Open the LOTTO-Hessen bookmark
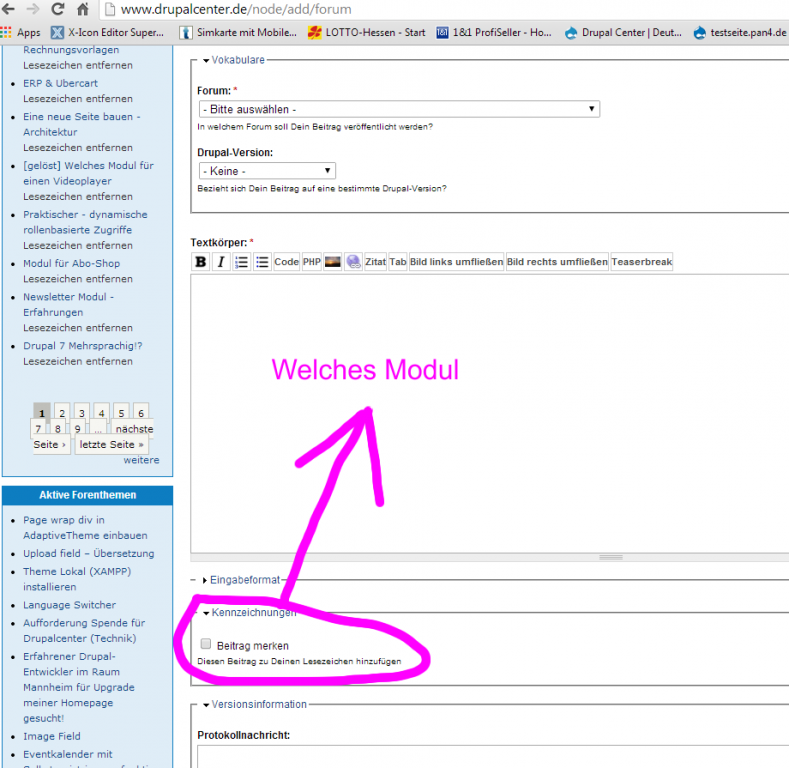This screenshot has height=768, width=789. [367, 32]
